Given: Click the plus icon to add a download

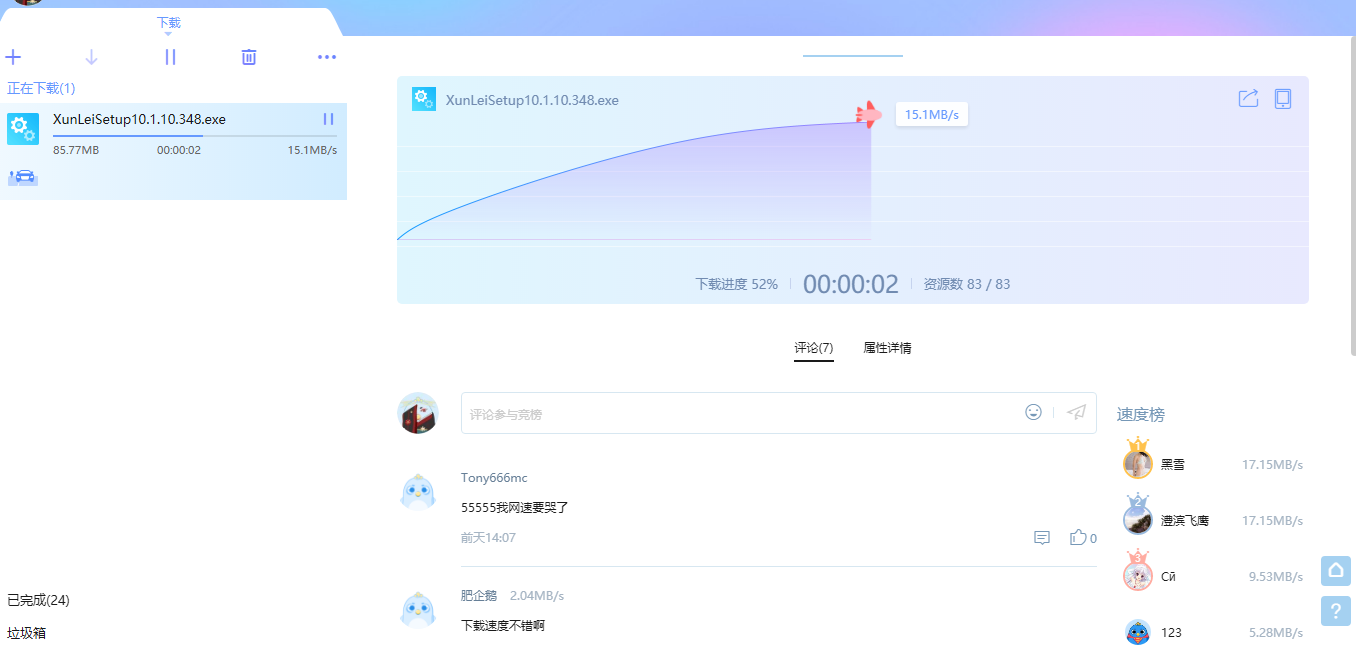Looking at the screenshot, I should [13, 57].
